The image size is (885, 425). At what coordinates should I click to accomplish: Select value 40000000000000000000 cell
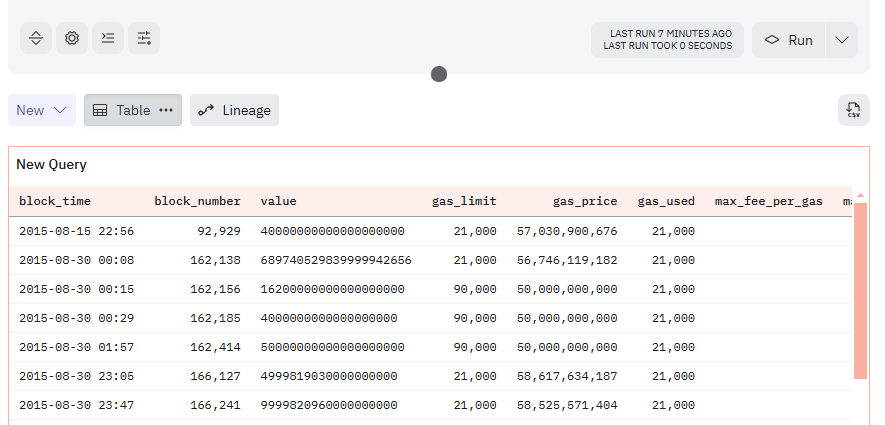(x=332, y=231)
